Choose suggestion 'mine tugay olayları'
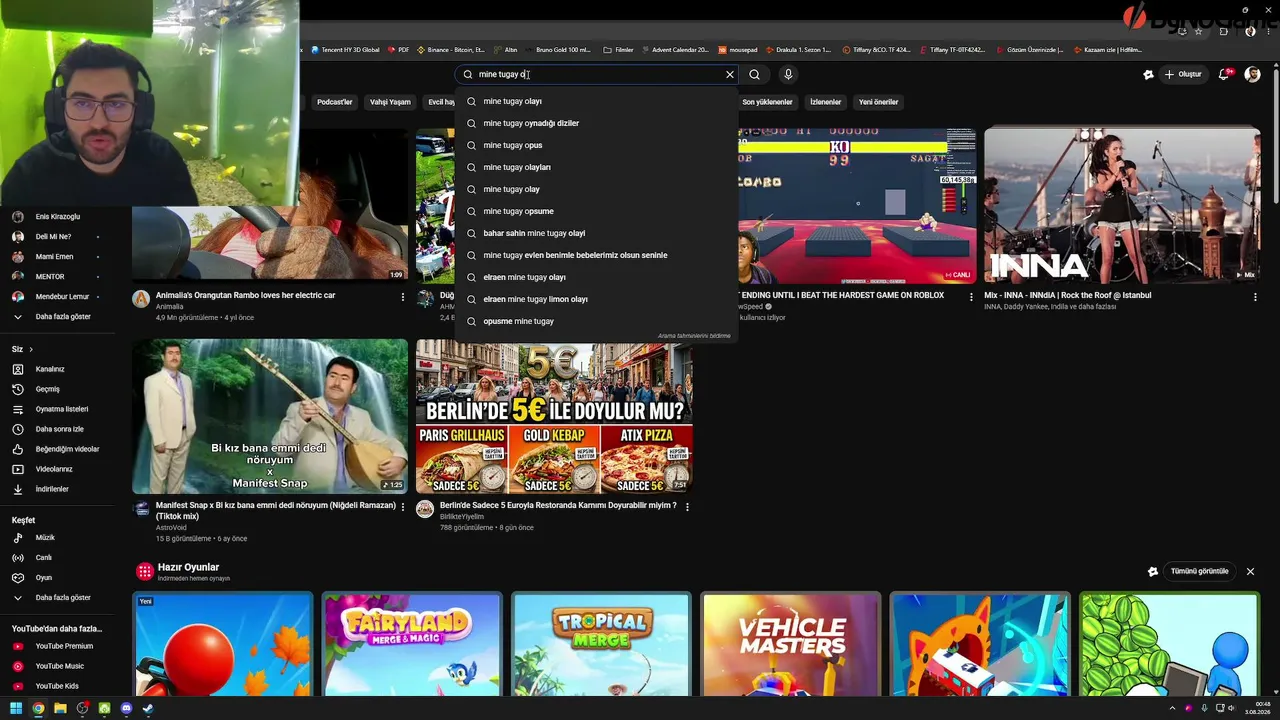This screenshot has width=1280, height=720. click(x=596, y=167)
